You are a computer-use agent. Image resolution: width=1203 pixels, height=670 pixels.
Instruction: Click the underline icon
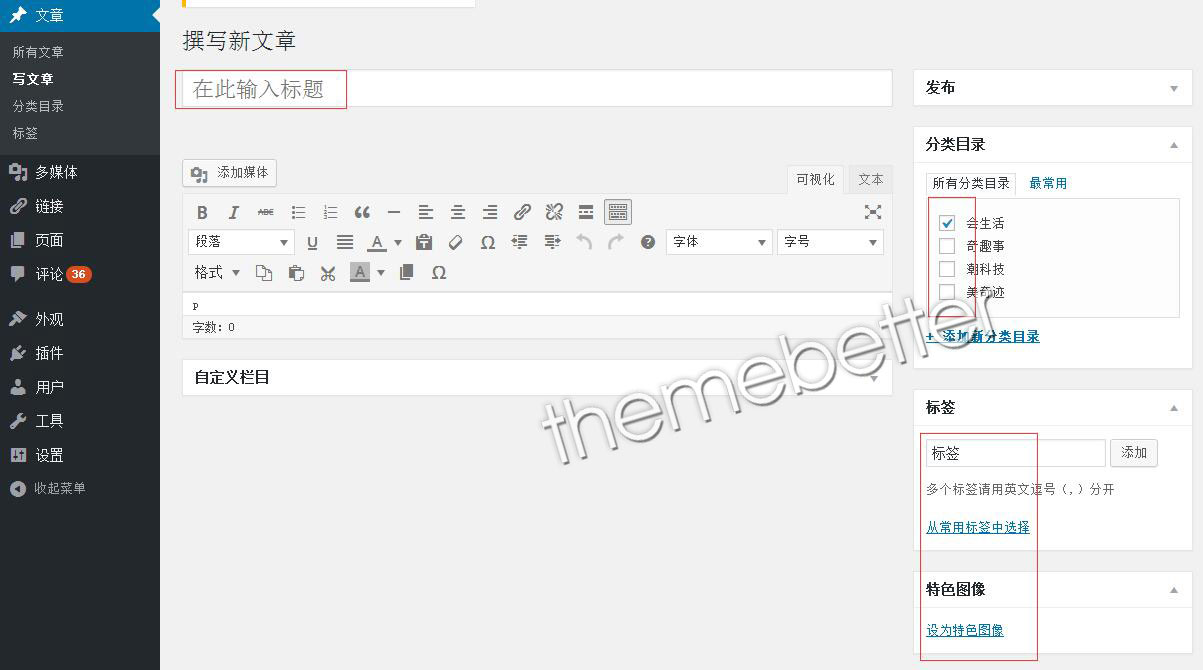click(x=312, y=242)
